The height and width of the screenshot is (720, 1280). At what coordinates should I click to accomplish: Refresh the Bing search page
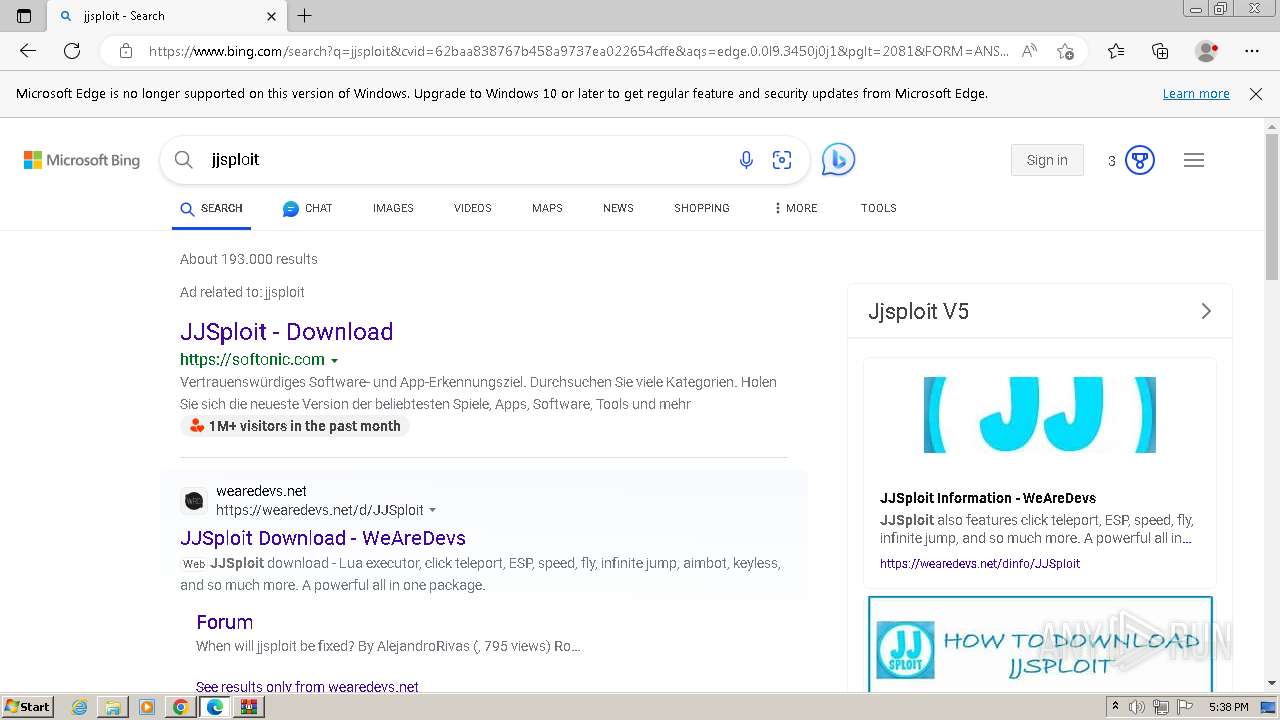72,51
